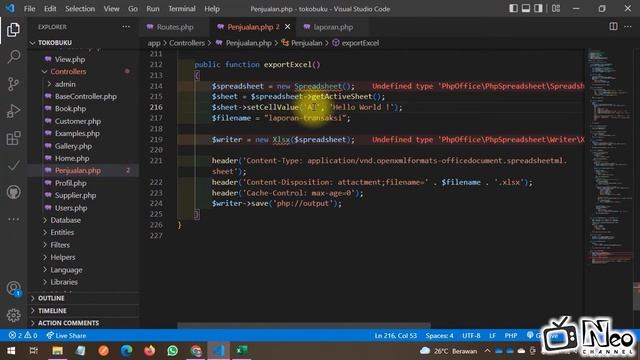Open BaseController.php in explorer

[x=86, y=96]
